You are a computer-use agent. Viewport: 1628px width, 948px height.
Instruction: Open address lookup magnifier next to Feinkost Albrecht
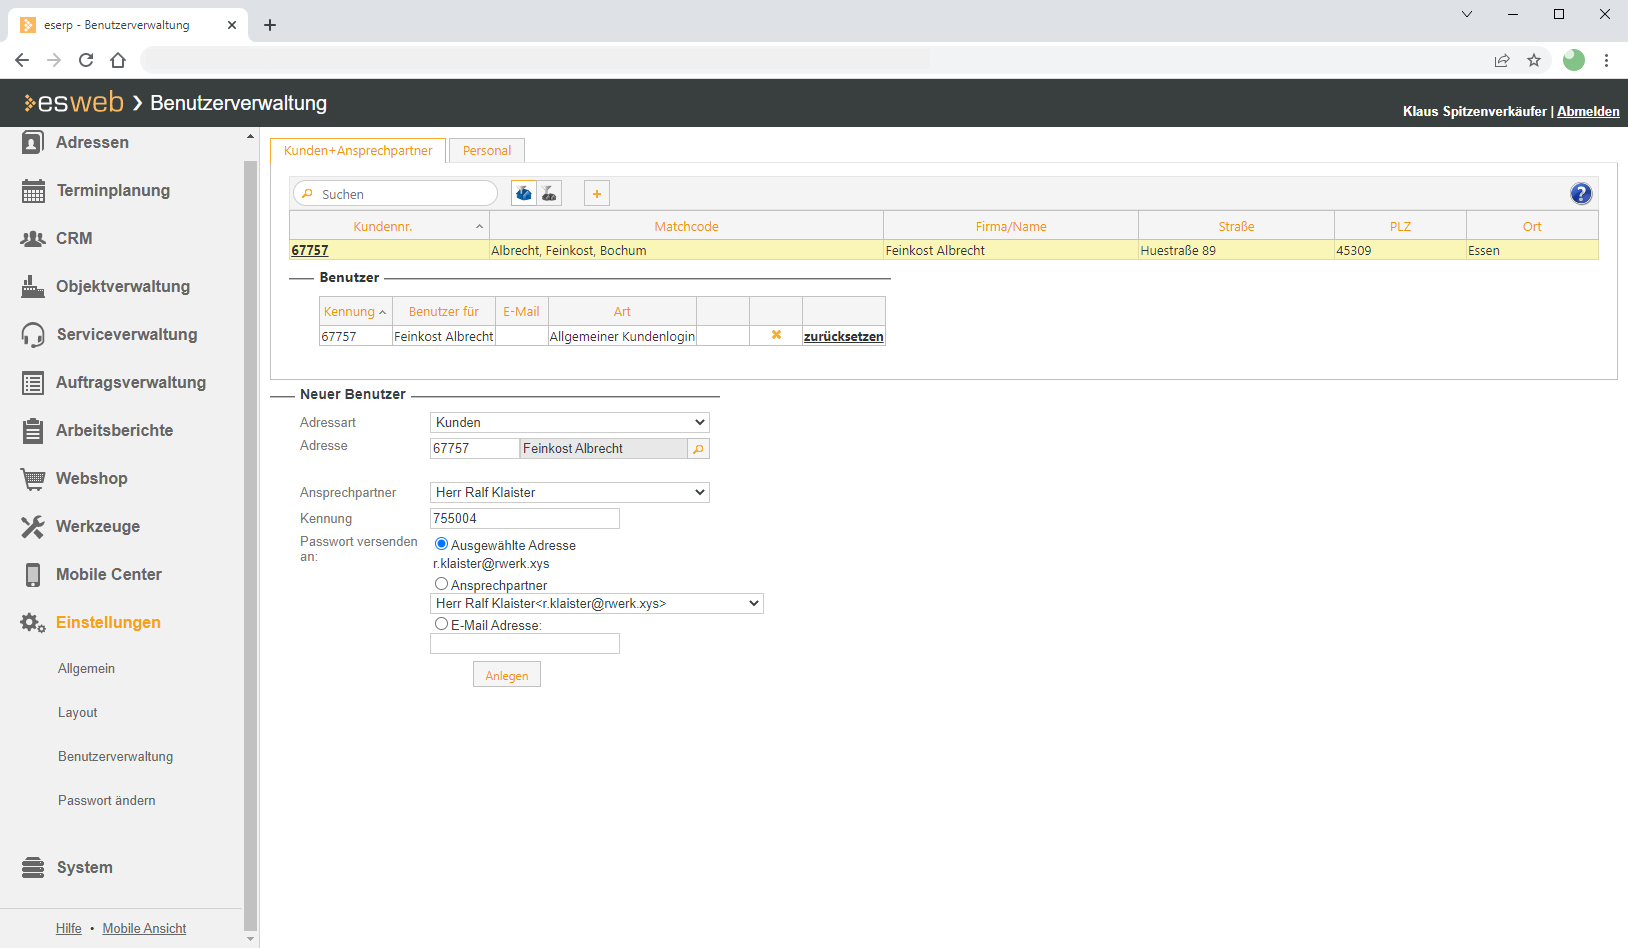[x=698, y=449]
